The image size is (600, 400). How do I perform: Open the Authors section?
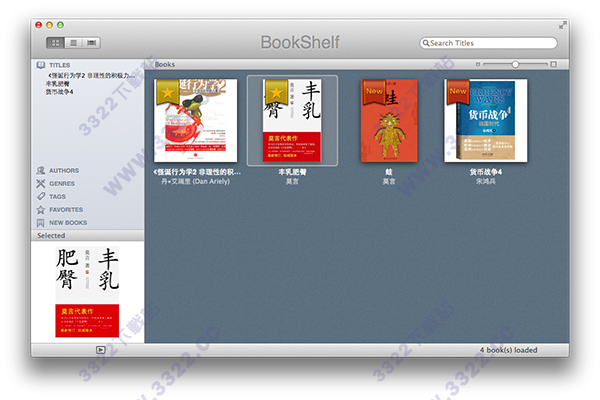coord(64,170)
